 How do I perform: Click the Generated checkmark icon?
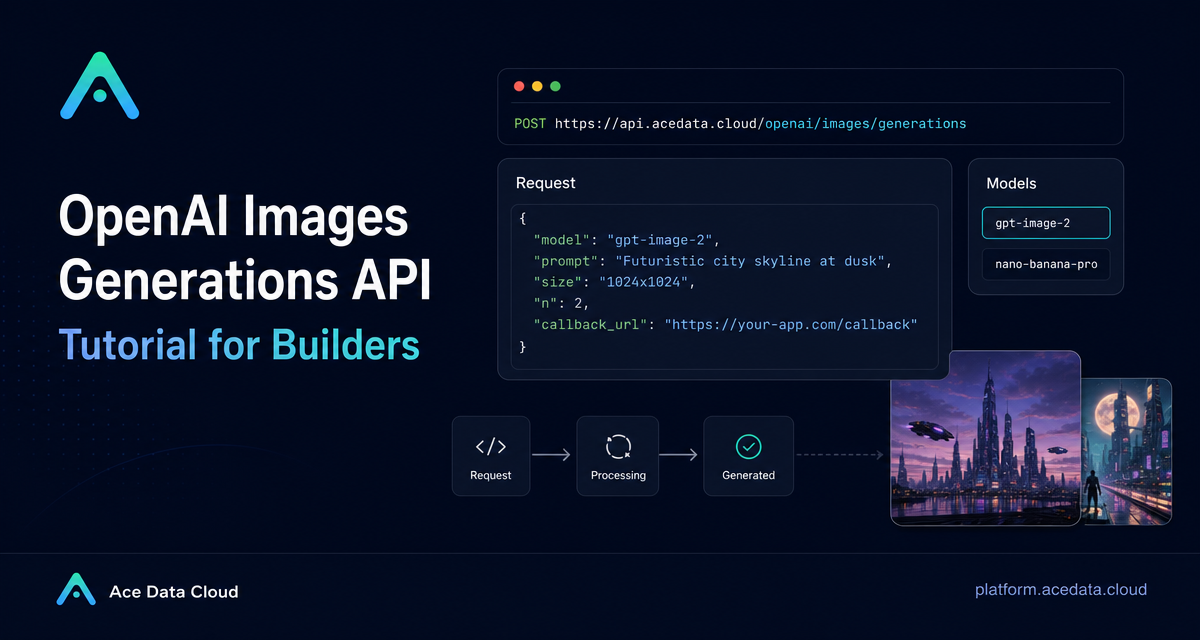pos(748,446)
